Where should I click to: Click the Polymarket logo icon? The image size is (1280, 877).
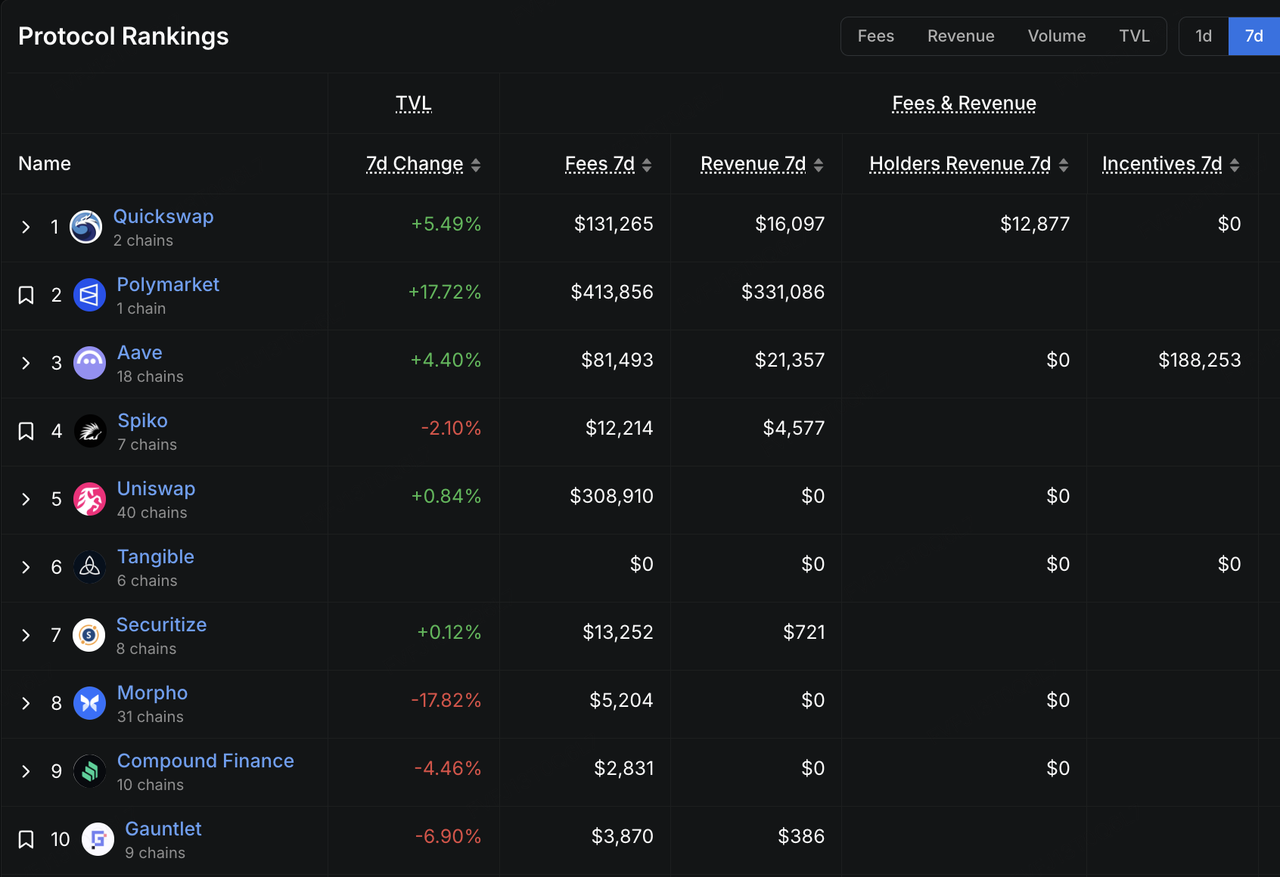[x=89, y=295]
